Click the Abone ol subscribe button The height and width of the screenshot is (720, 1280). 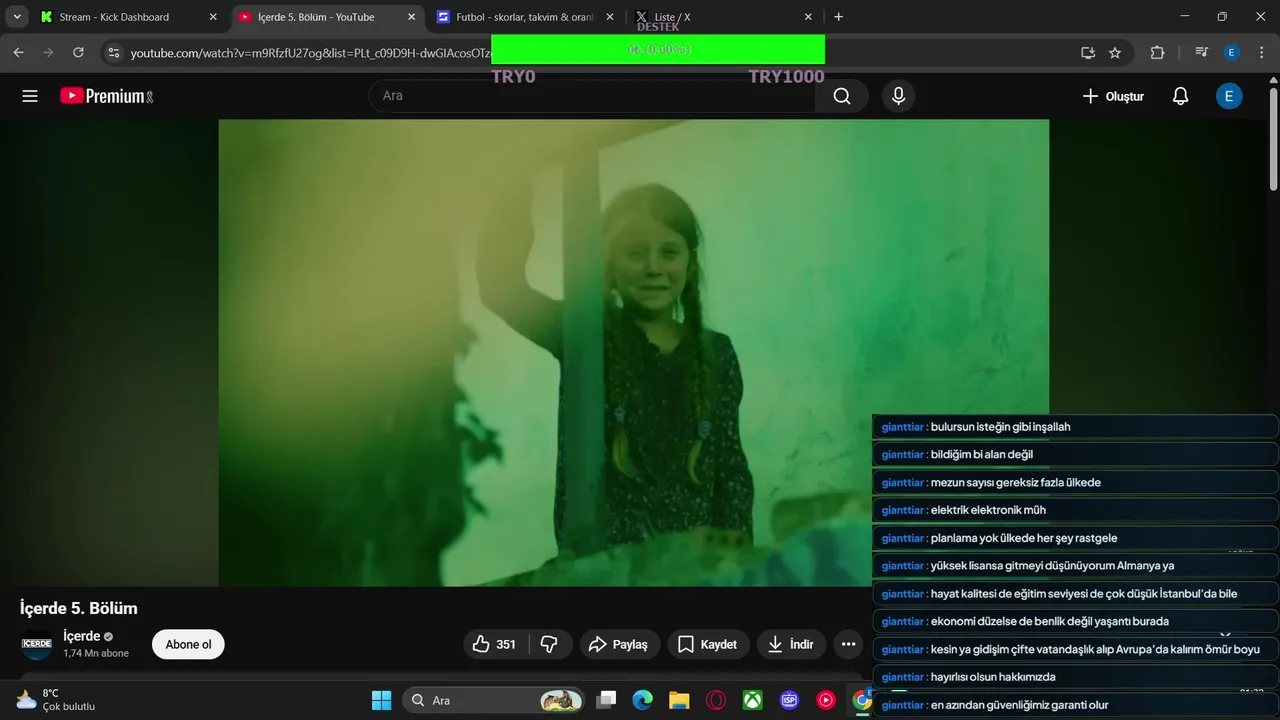pyautogui.click(x=188, y=644)
